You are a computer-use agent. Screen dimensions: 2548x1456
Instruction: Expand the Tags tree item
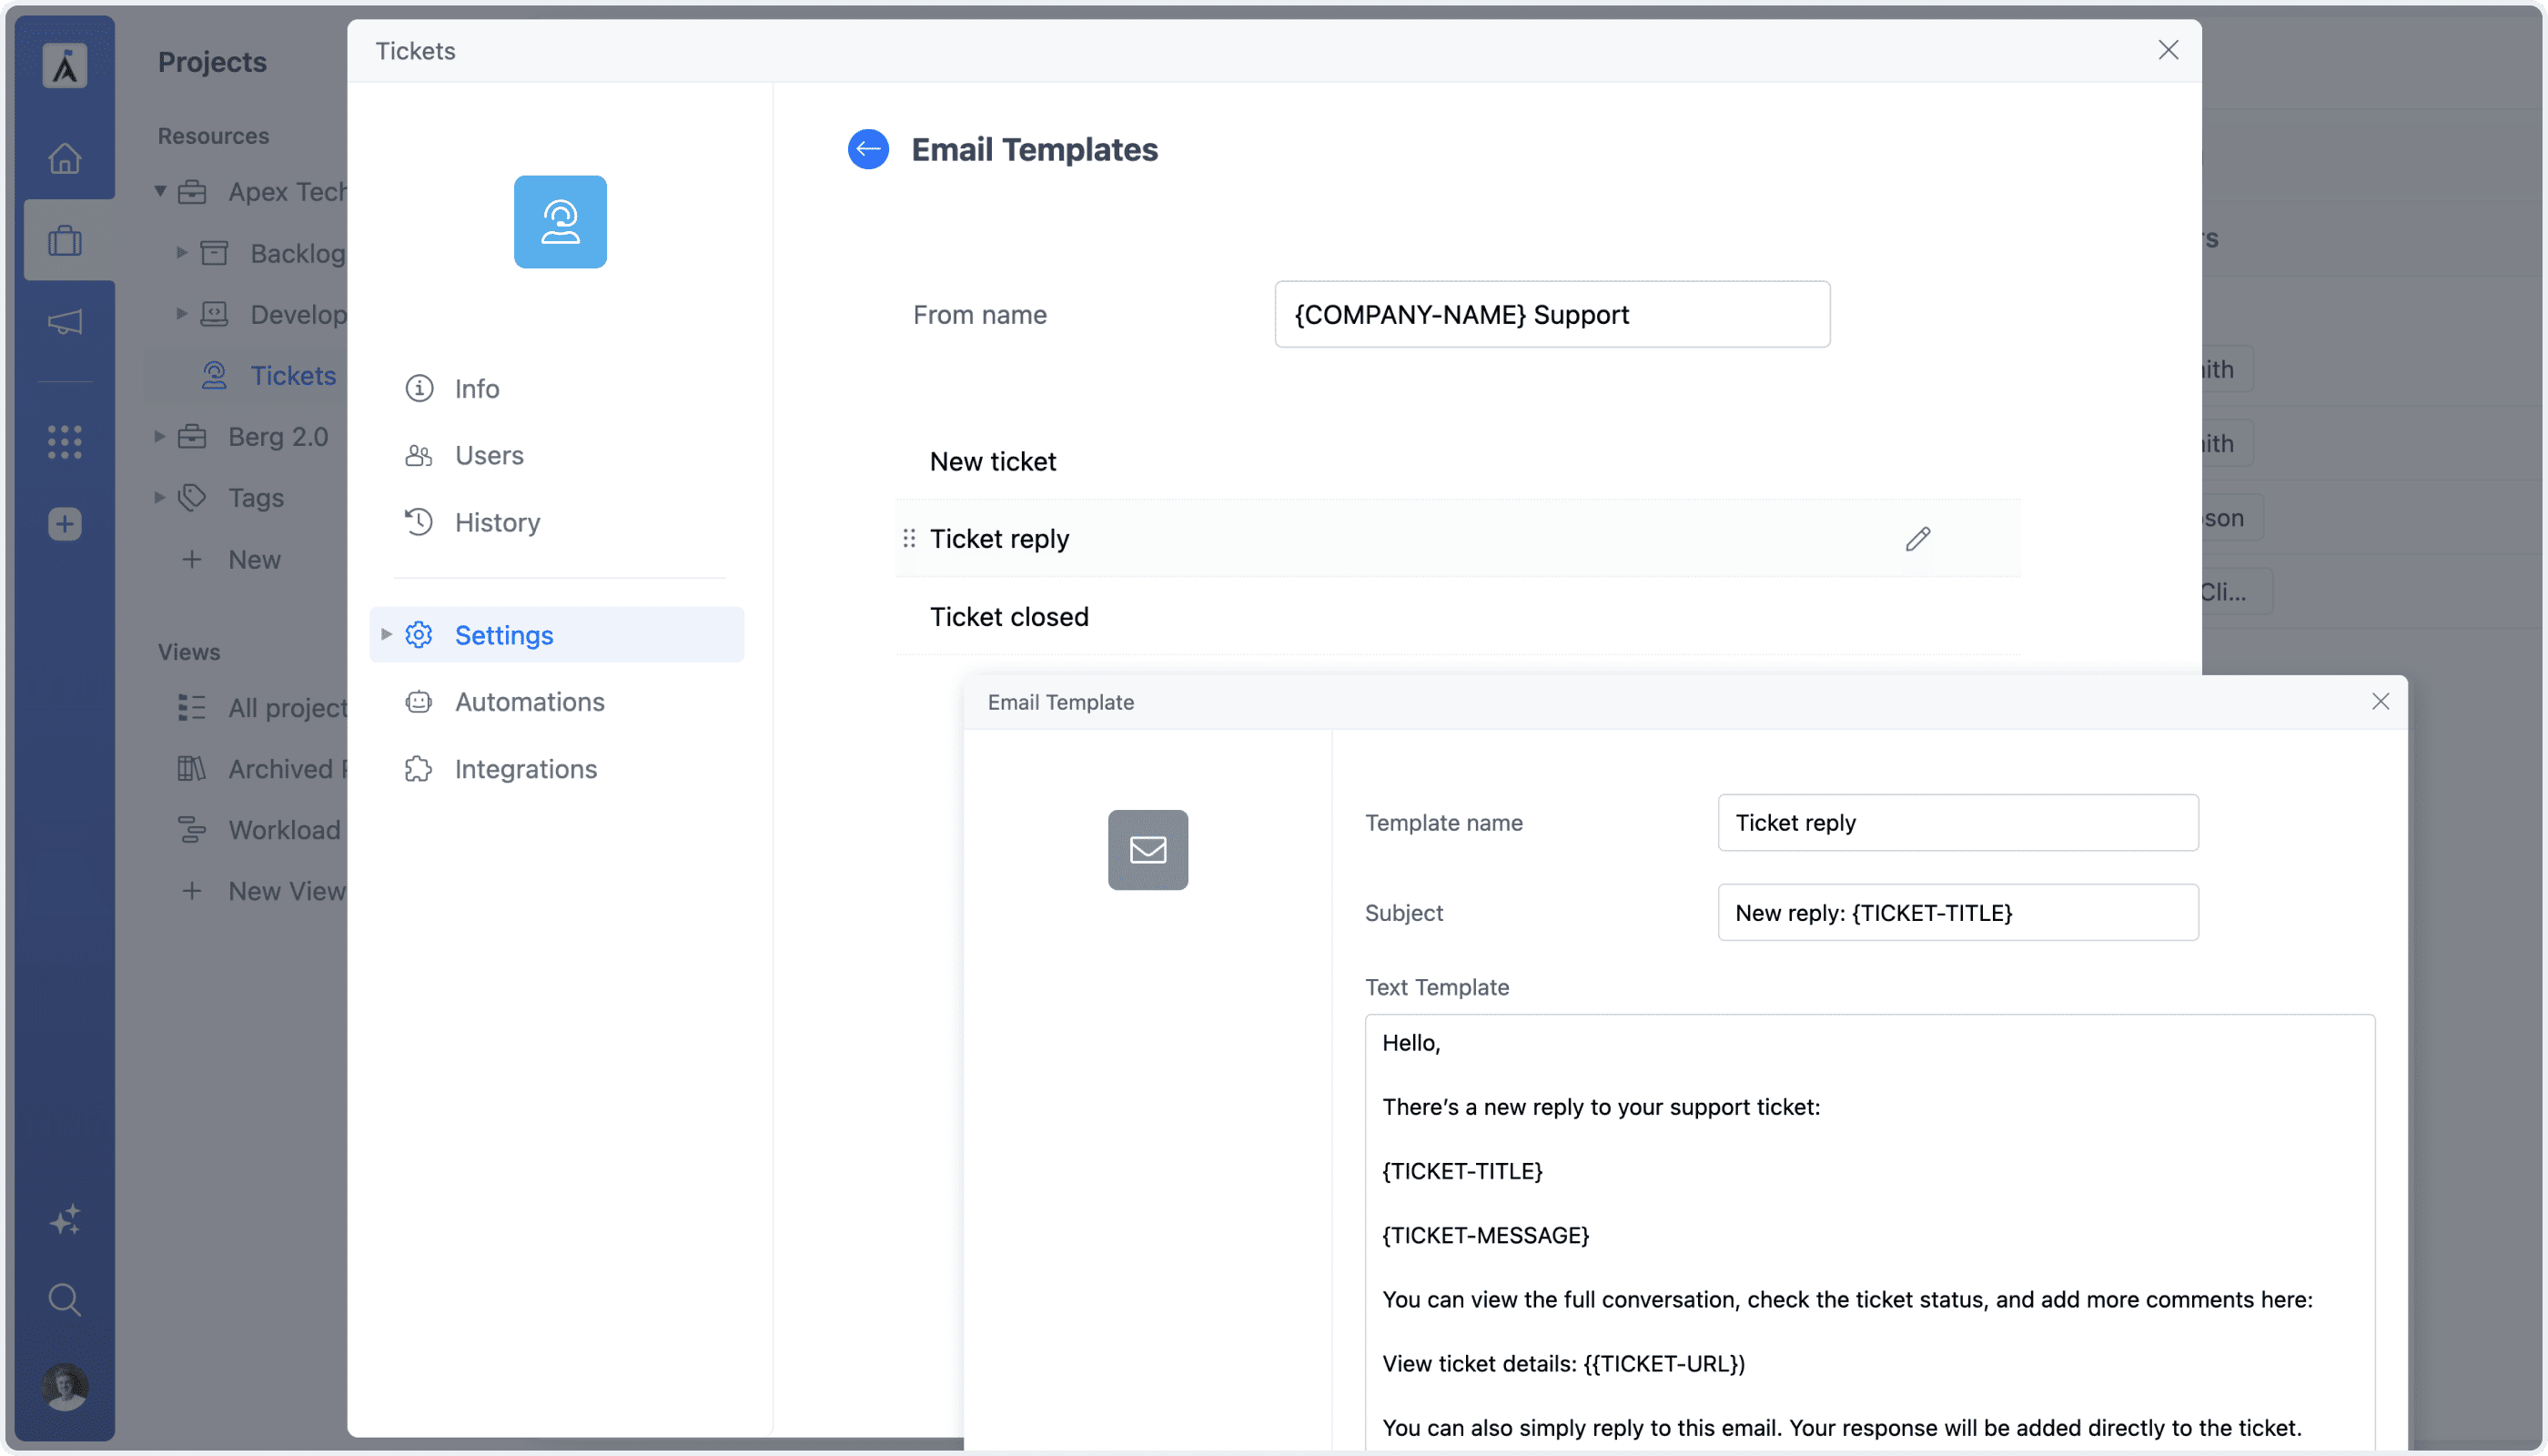point(160,497)
